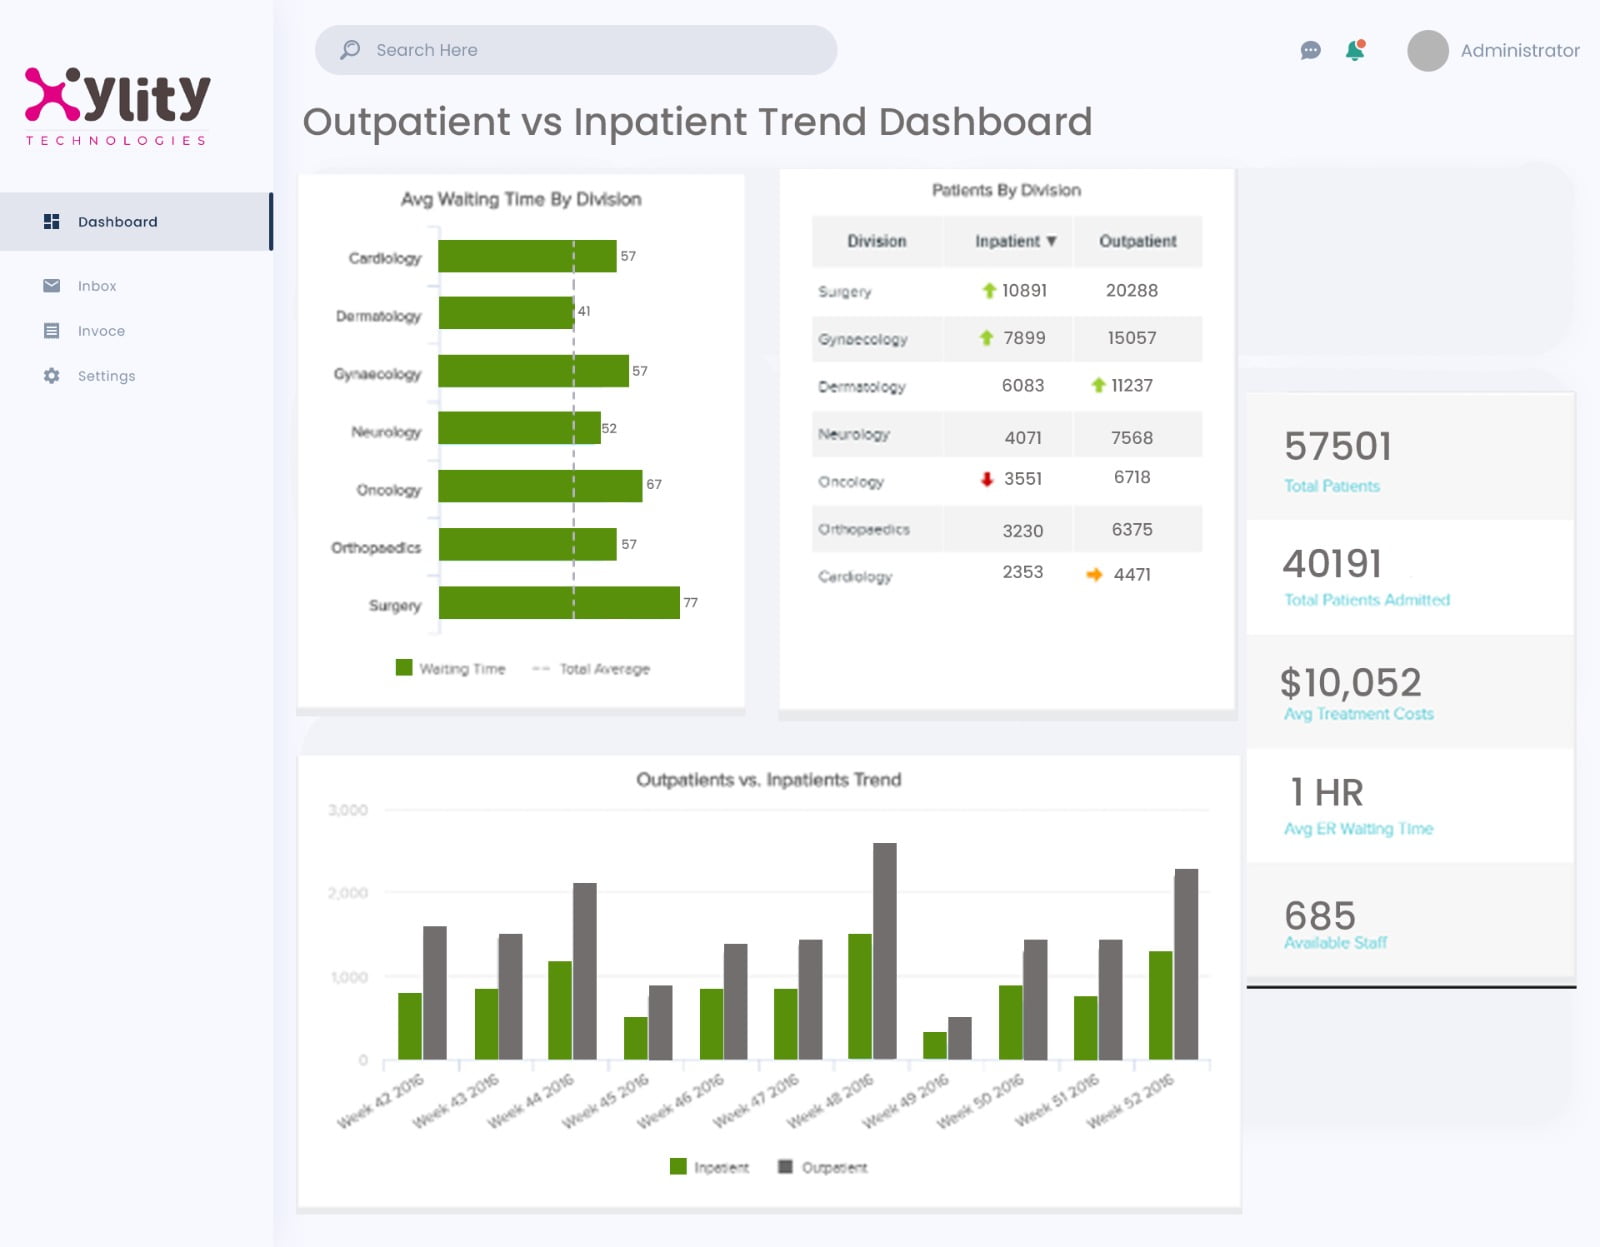Click the Waiting Time legend swatch
Image resolution: width=1600 pixels, height=1247 pixels.
(x=404, y=668)
